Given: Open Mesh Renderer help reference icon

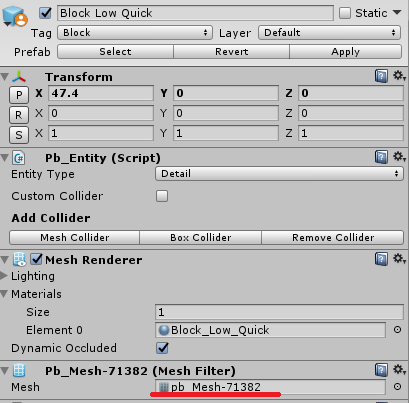Looking at the screenshot, I should coord(381,259).
